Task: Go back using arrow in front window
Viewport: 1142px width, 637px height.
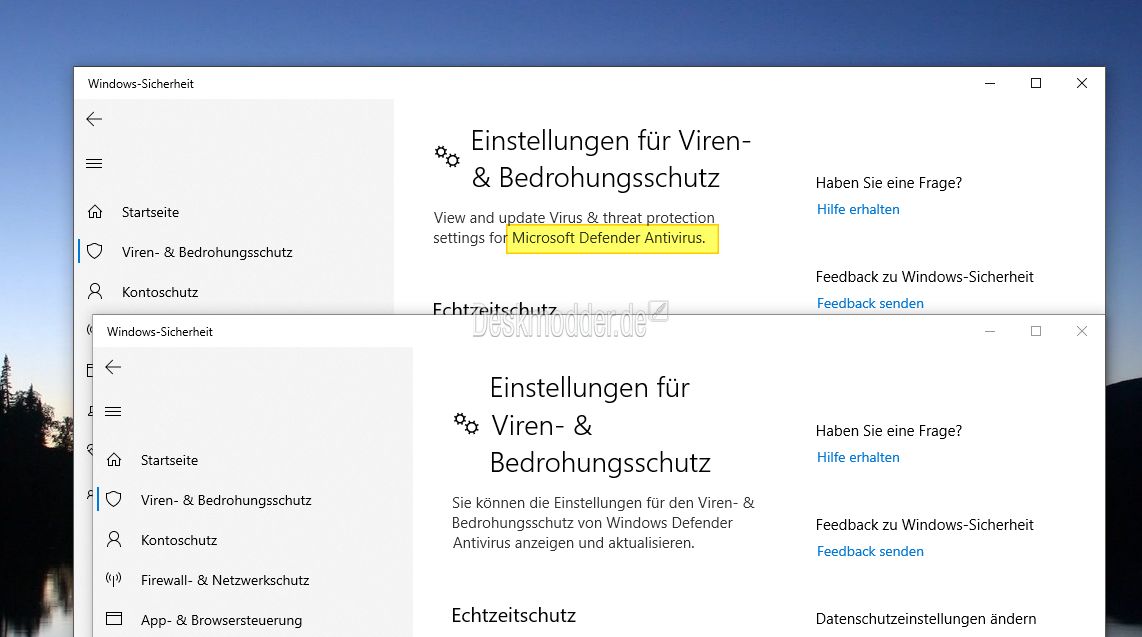Action: coord(113,368)
